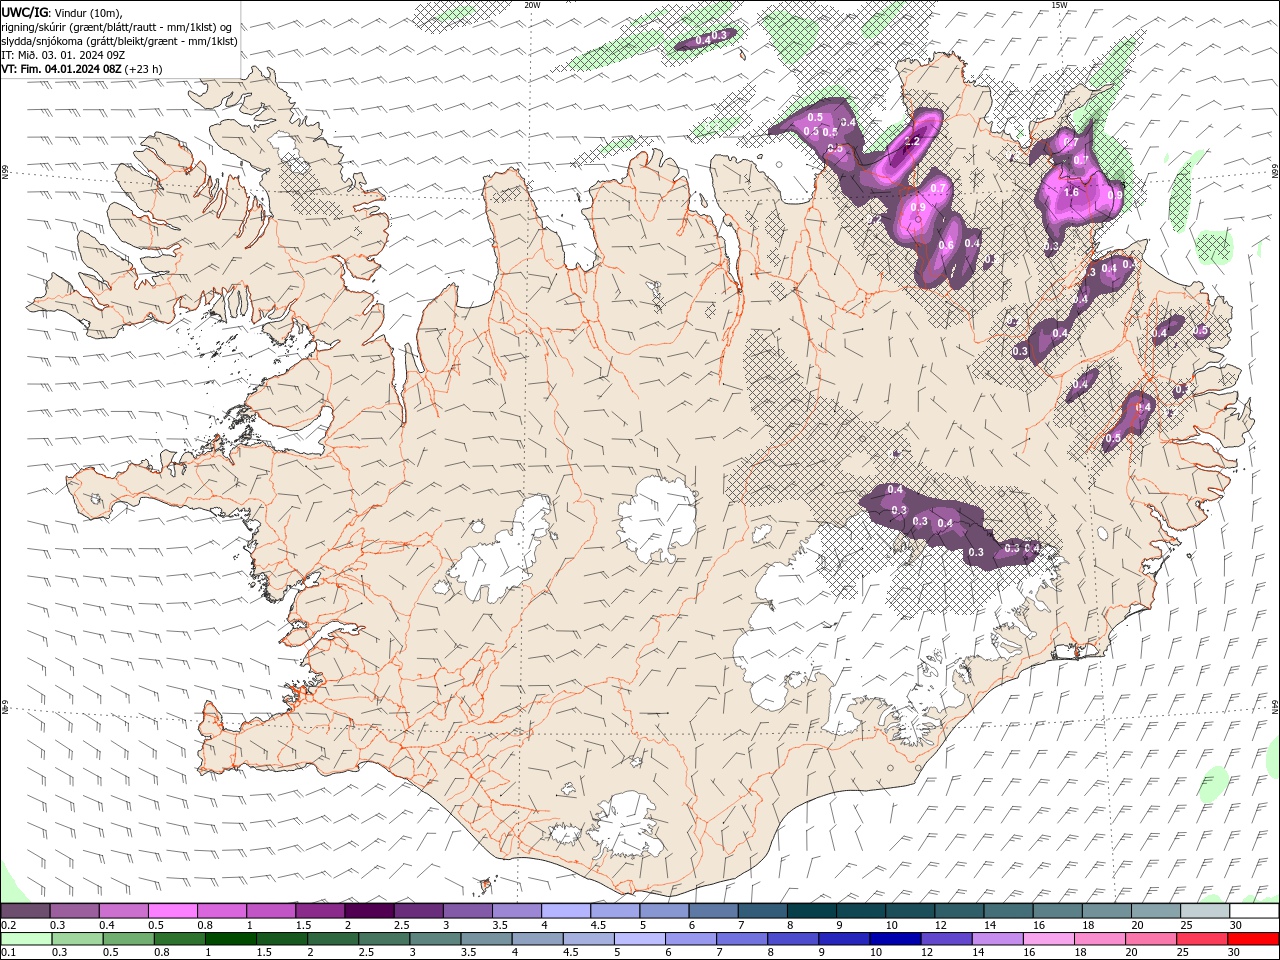Select the lower legend swatch labeled 2.5
Screen dimensions: 1280x960
[384, 939]
